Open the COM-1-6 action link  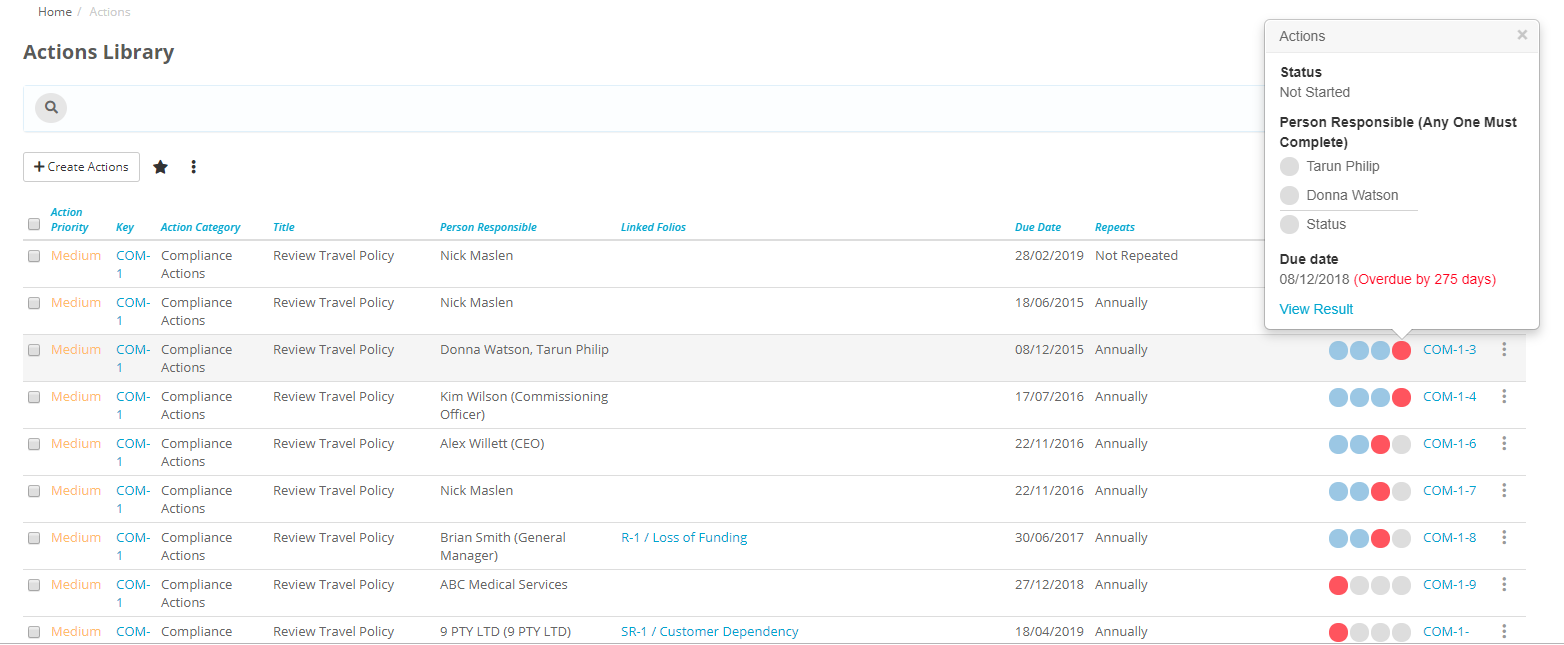[x=1449, y=443]
